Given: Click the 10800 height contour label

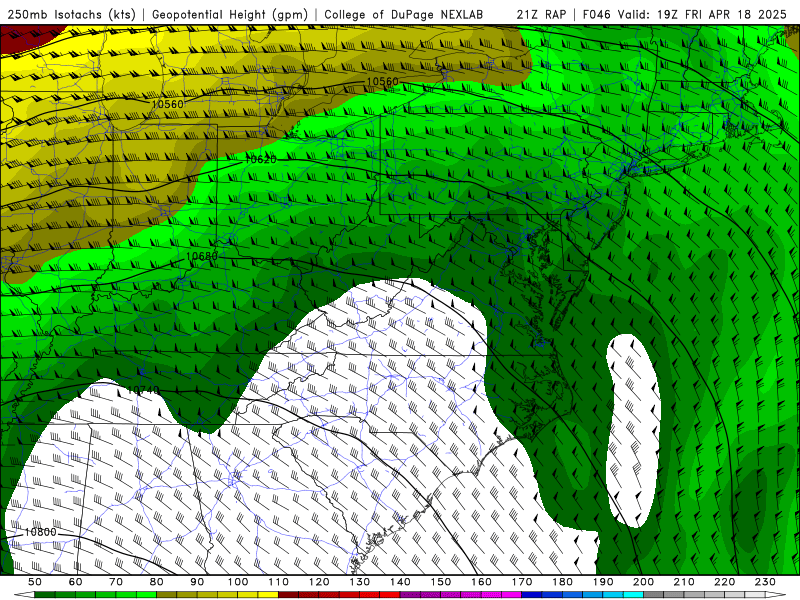Looking at the screenshot, I should coord(40,532).
